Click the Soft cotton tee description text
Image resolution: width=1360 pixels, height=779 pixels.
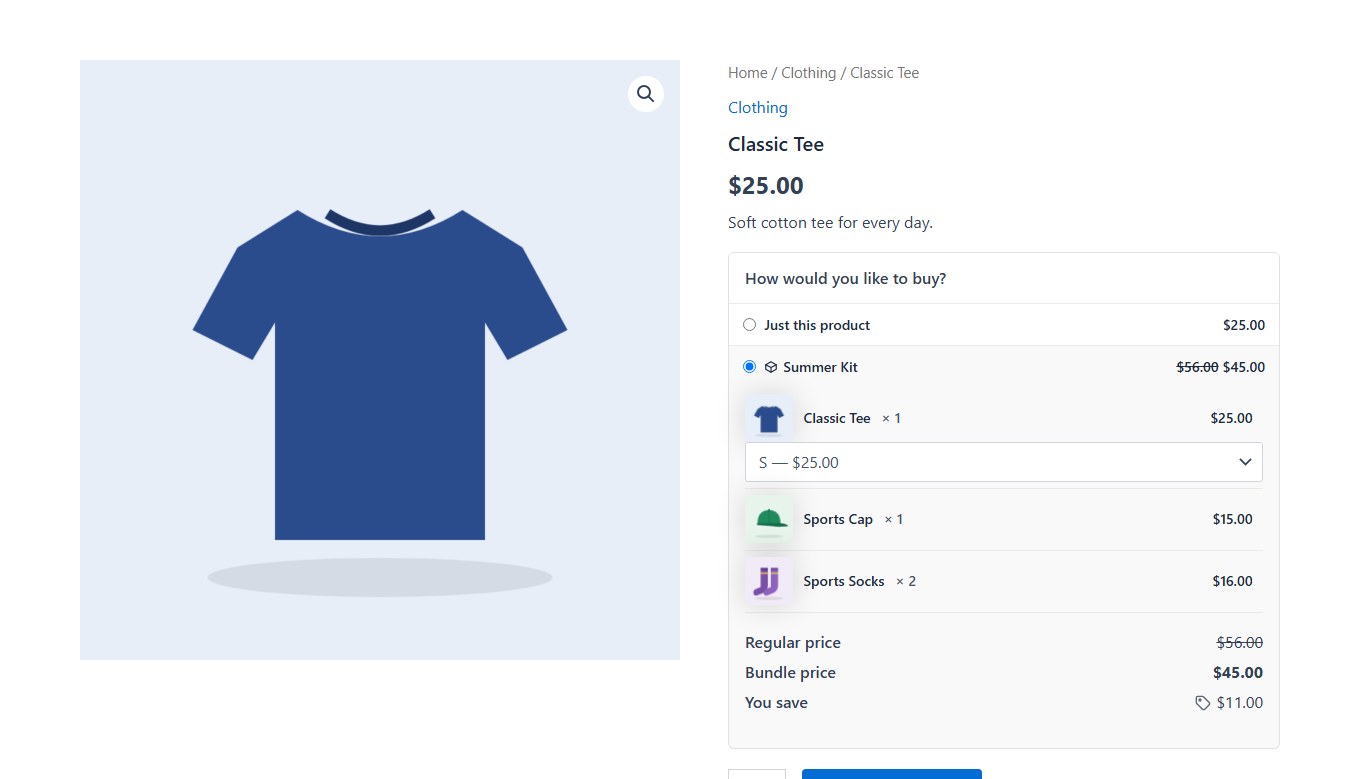pos(830,223)
